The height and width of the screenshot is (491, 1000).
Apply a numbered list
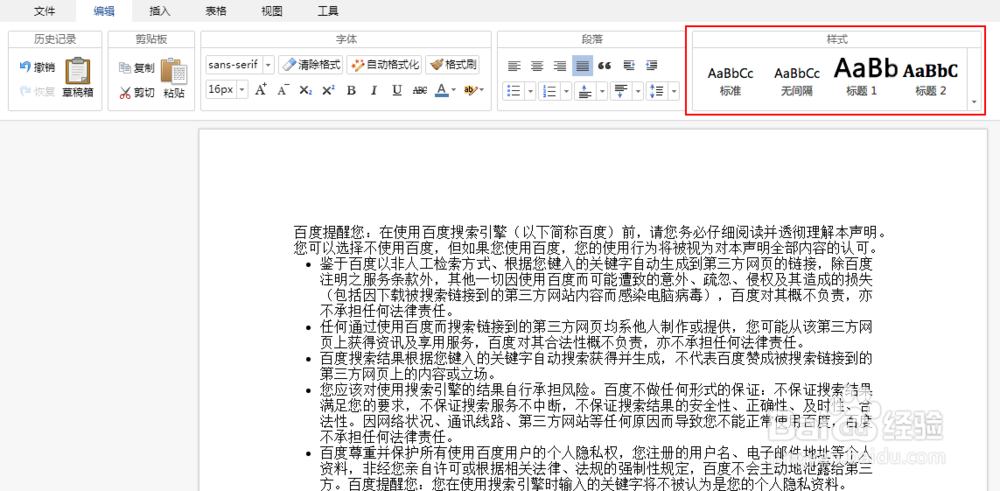click(549, 91)
